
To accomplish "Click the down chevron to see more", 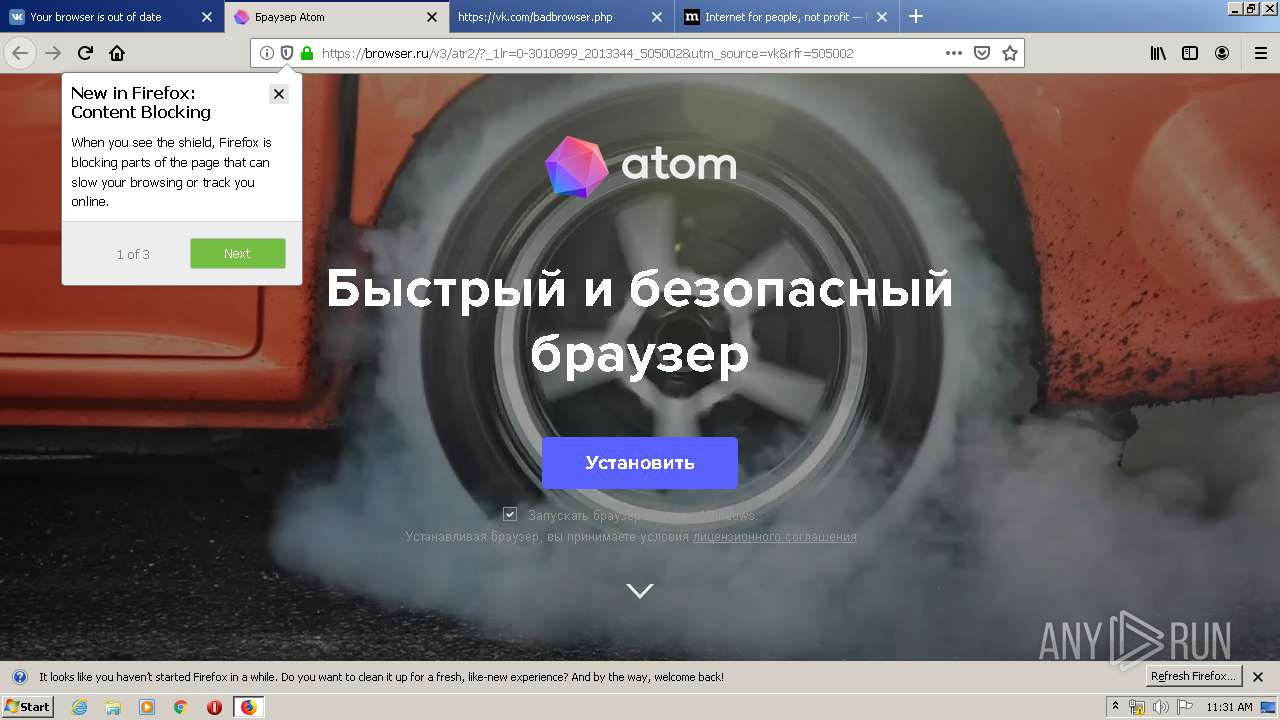I will tap(640, 591).
